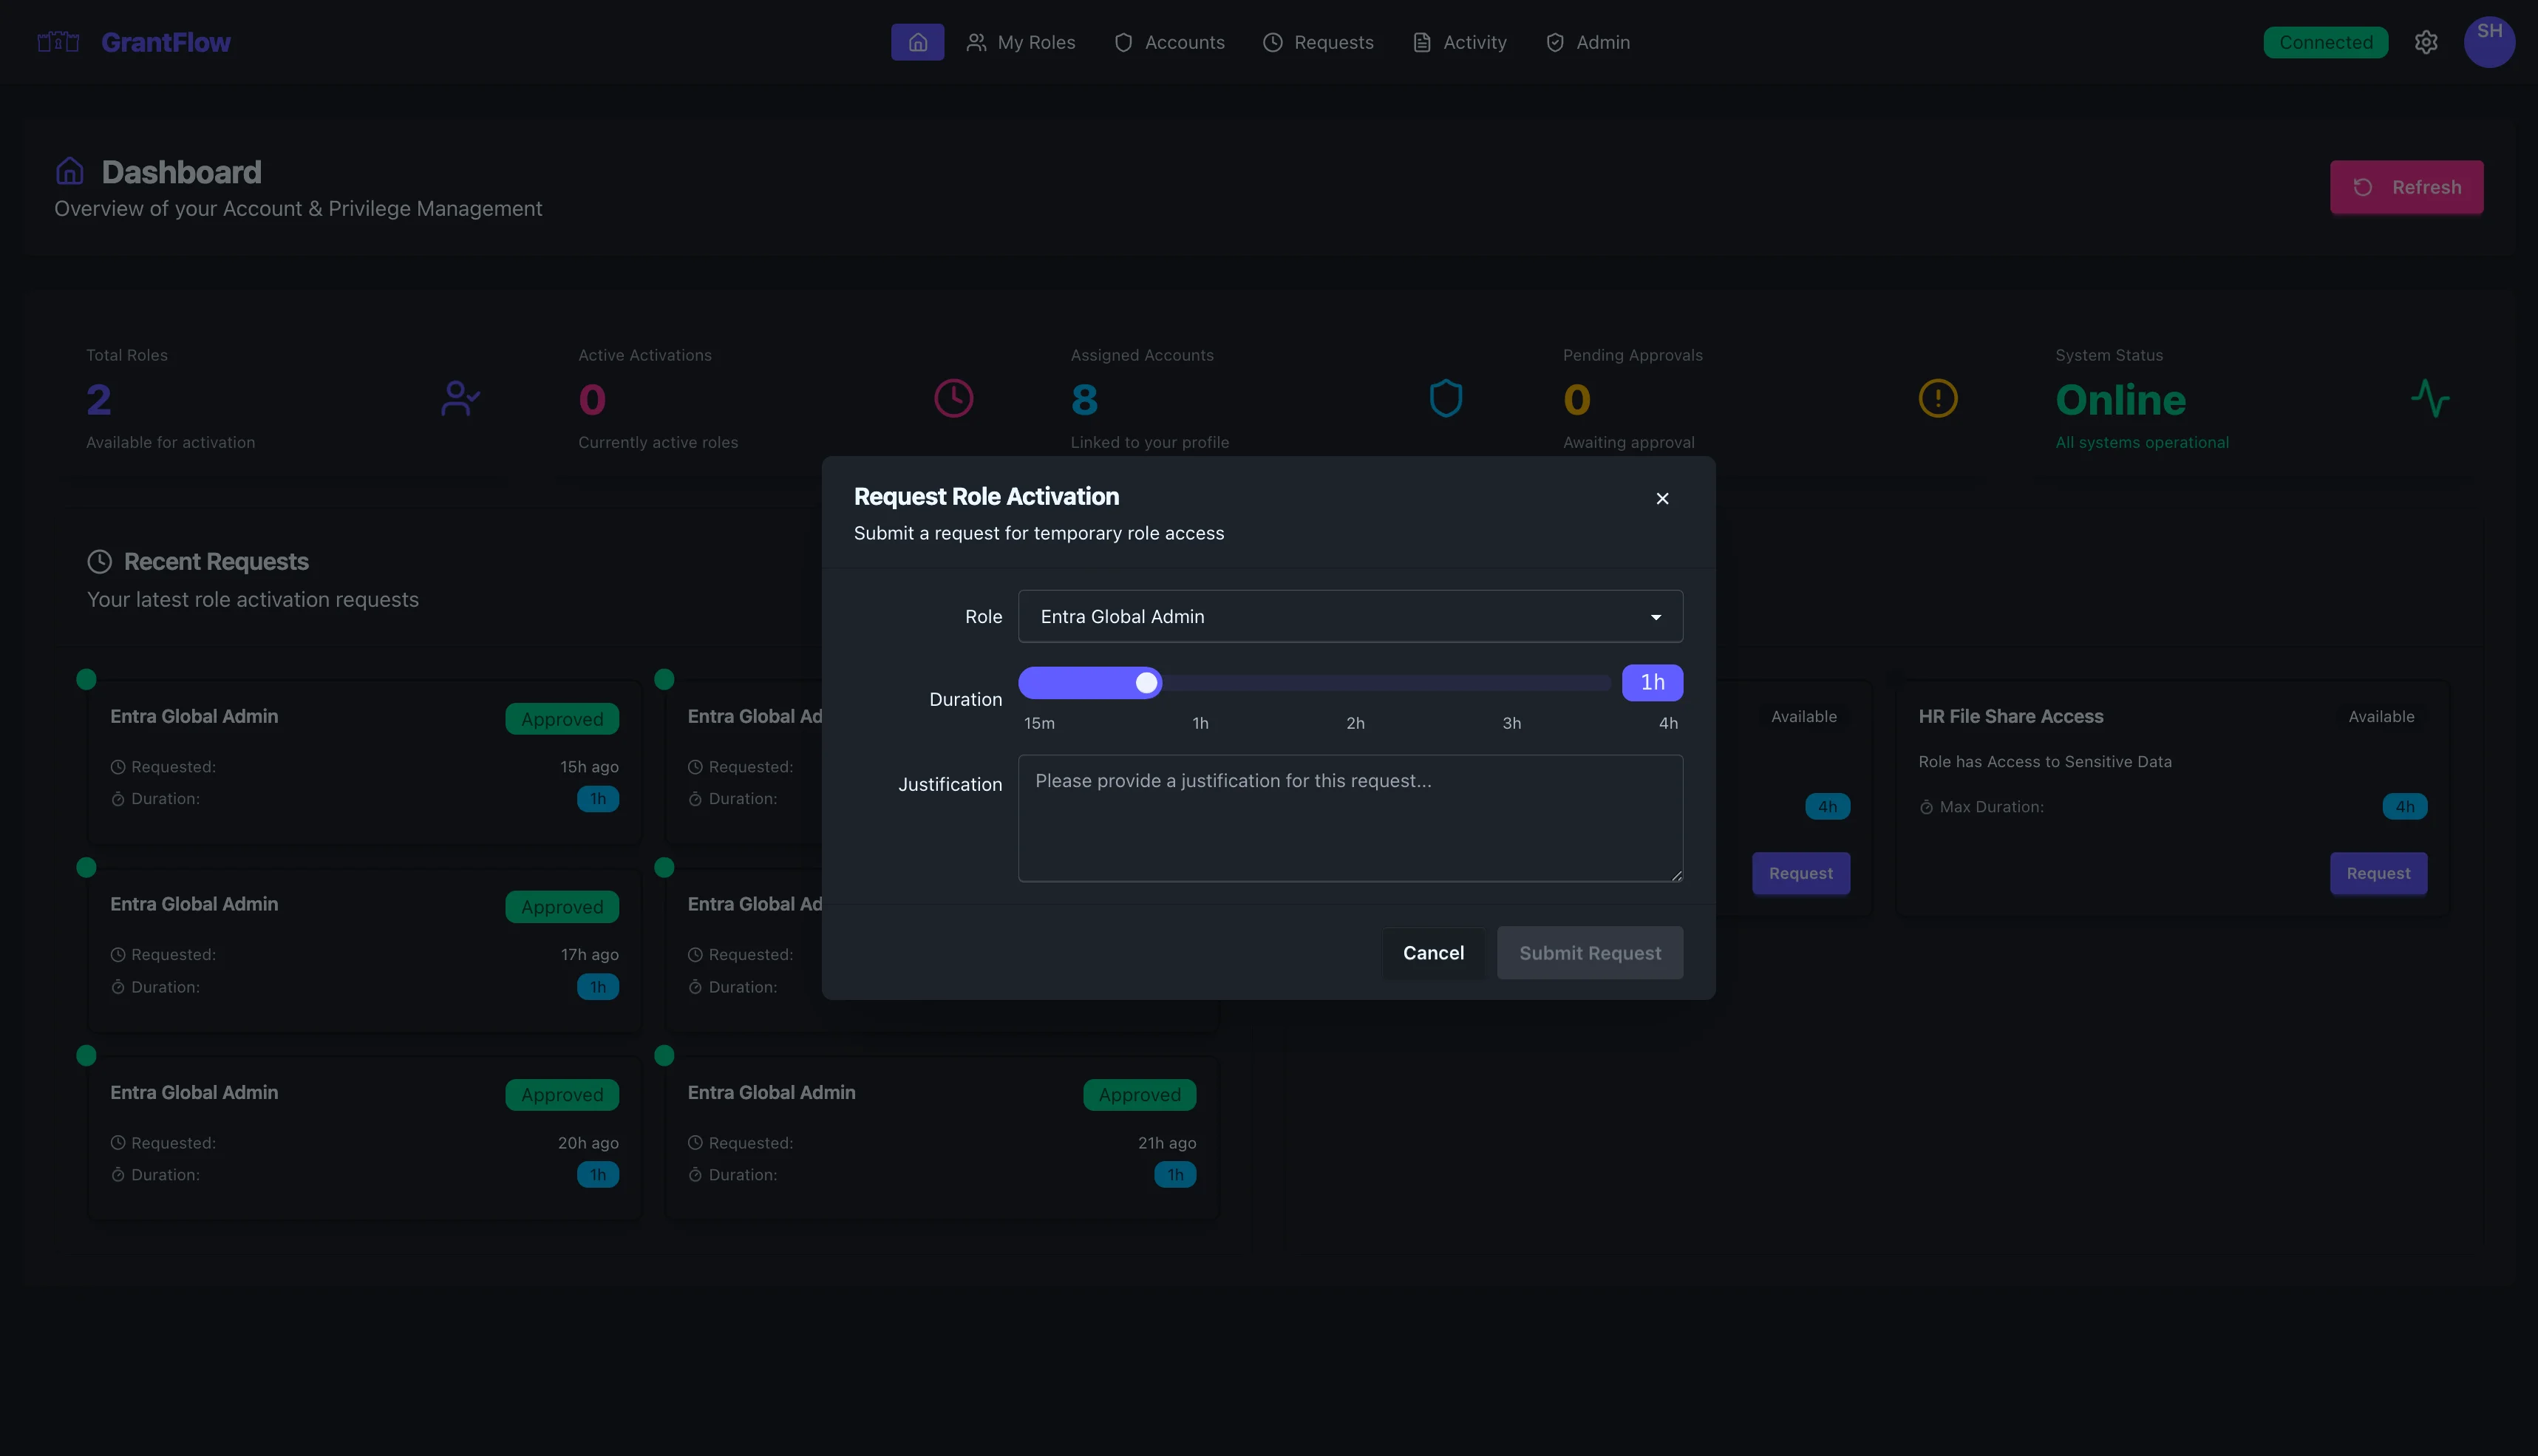Open the Activity section
The height and width of the screenshot is (1456, 2538).
tap(1459, 42)
